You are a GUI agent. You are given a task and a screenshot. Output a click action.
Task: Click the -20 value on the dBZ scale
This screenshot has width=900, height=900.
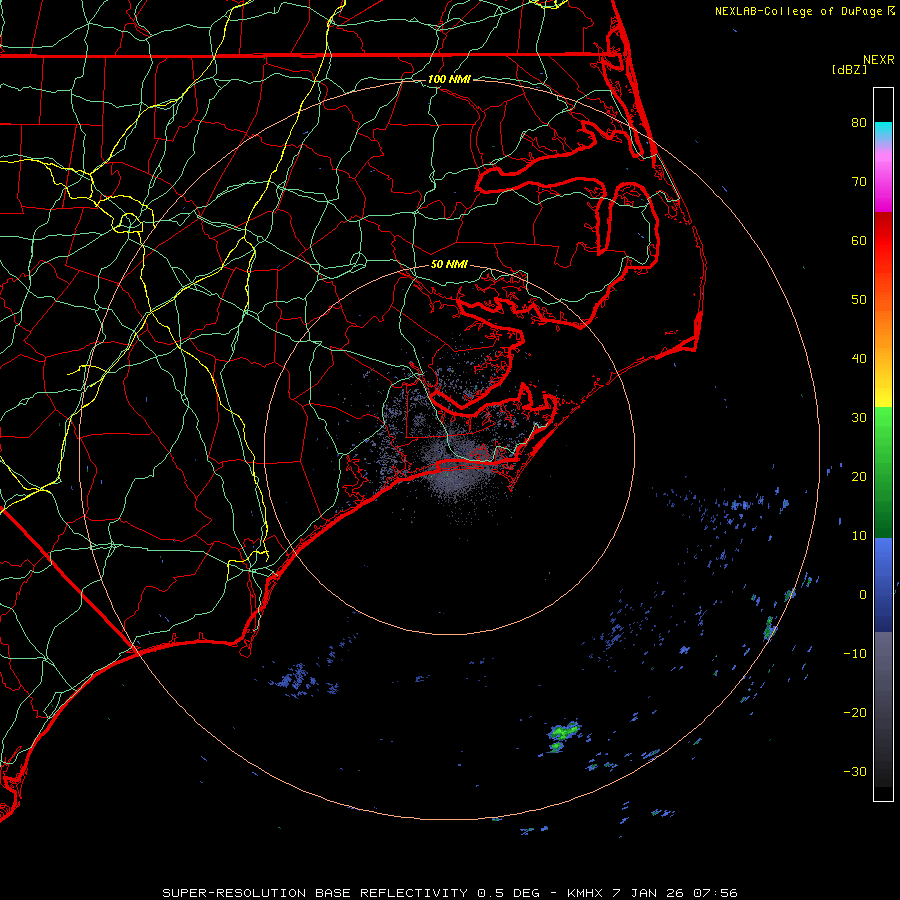point(855,712)
